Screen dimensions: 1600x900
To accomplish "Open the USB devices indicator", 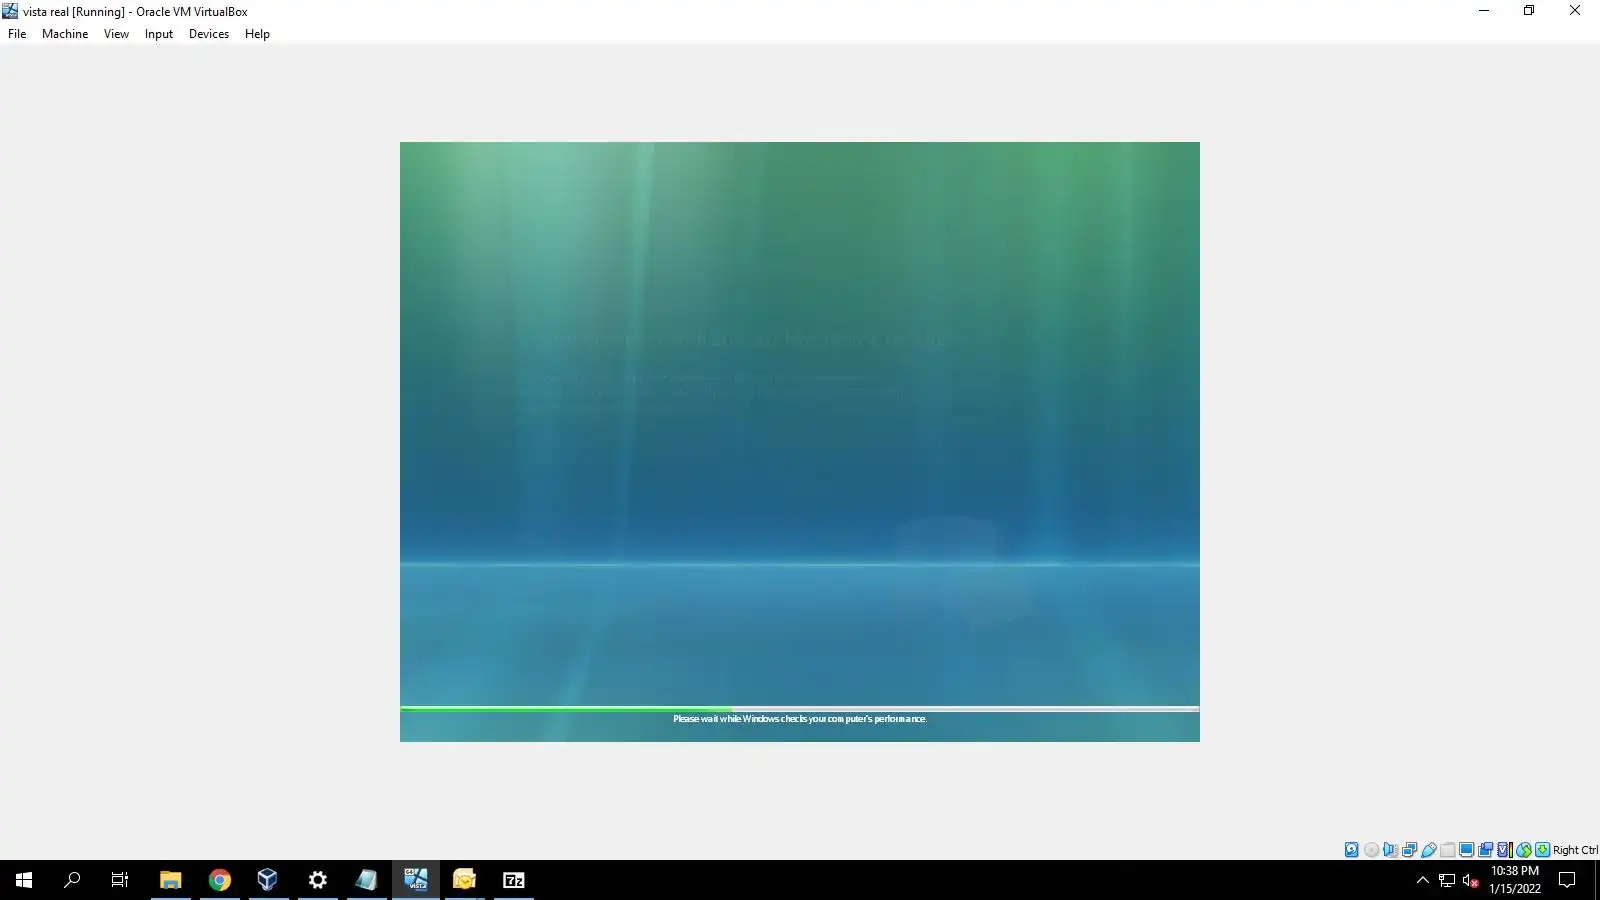I will [1428, 850].
